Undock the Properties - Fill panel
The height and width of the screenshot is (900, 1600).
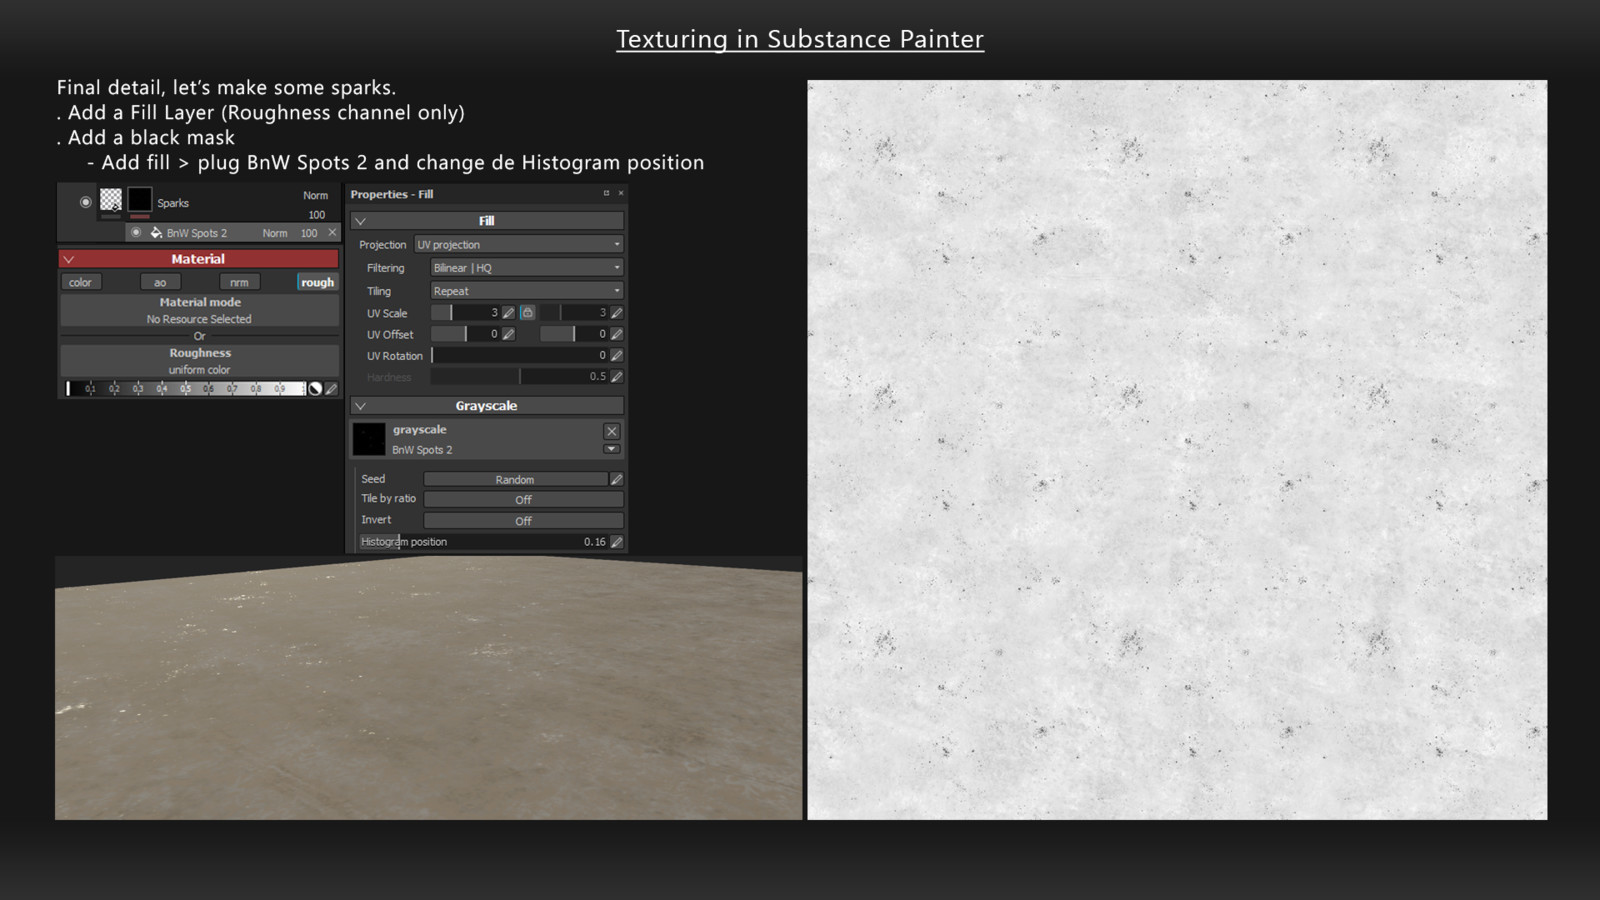(x=606, y=193)
